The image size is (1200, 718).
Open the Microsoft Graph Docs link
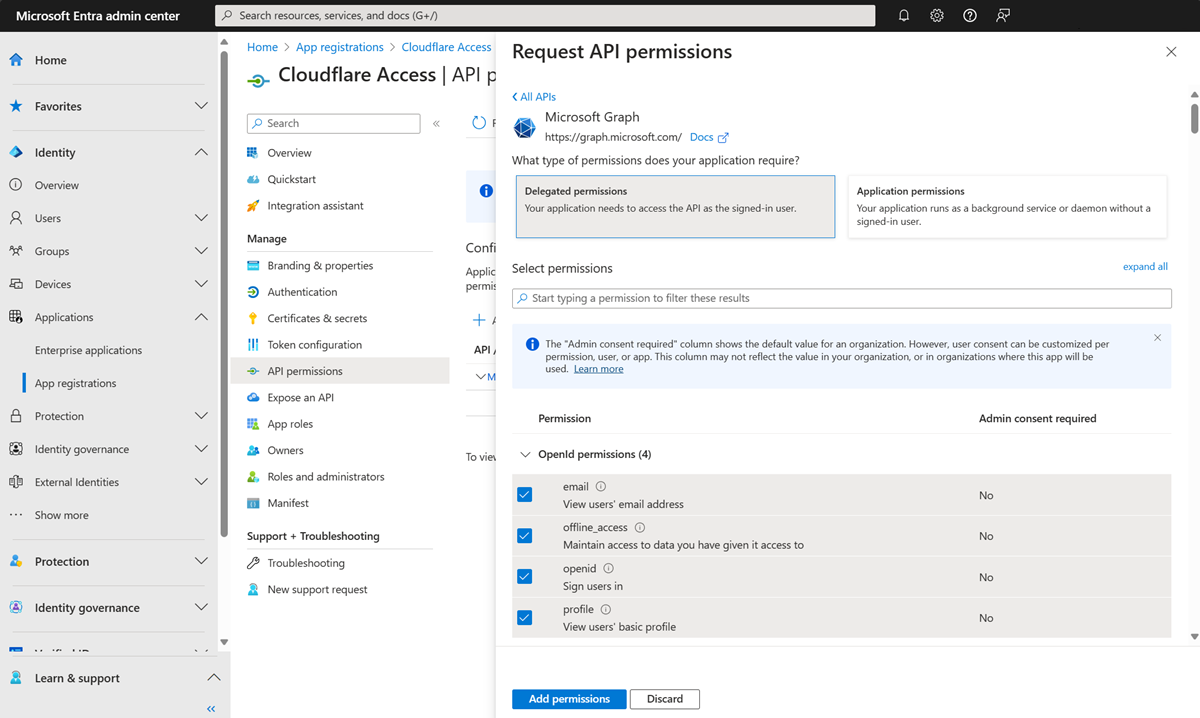709,137
